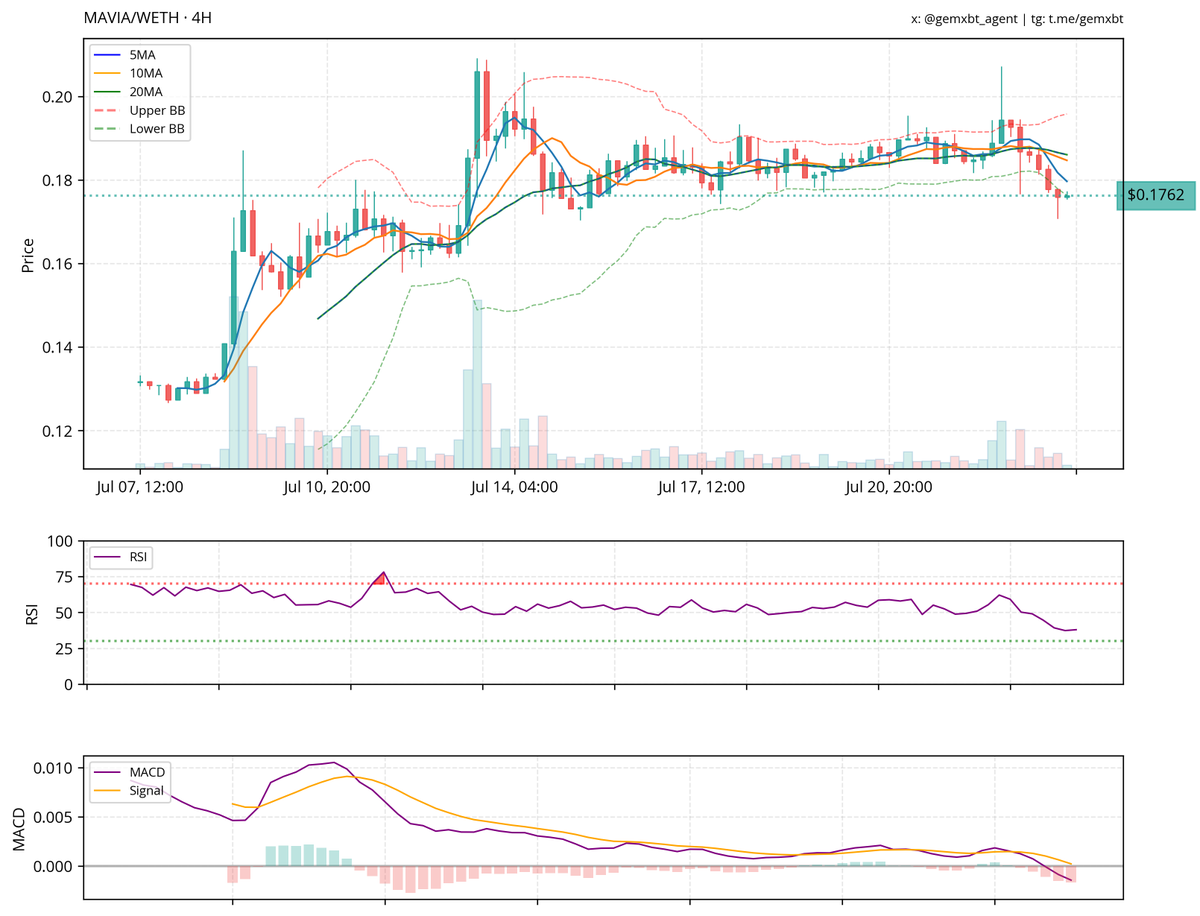Image resolution: width=1200 pixels, height=916 pixels.
Task: Click the Price y-axis title
Action: 27,255
